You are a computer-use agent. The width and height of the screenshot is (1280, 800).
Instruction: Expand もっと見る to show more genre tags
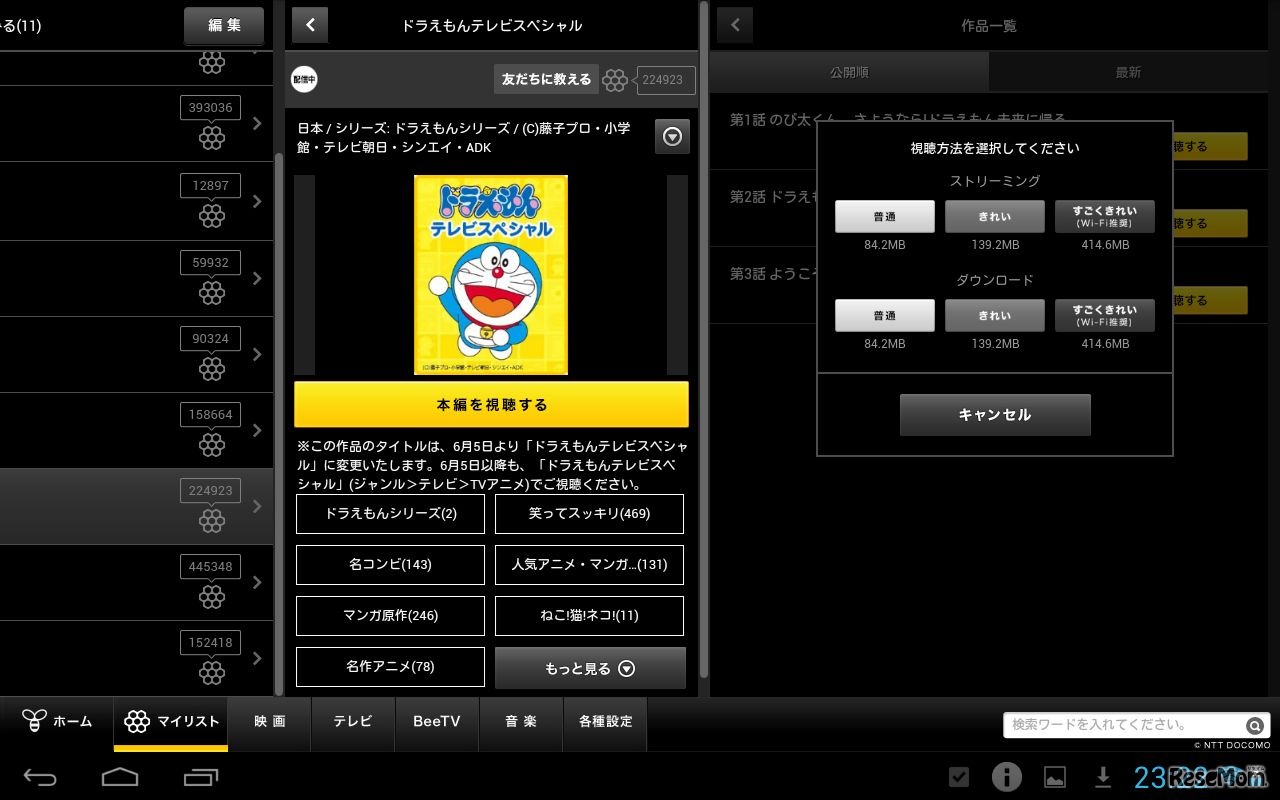tap(589, 667)
